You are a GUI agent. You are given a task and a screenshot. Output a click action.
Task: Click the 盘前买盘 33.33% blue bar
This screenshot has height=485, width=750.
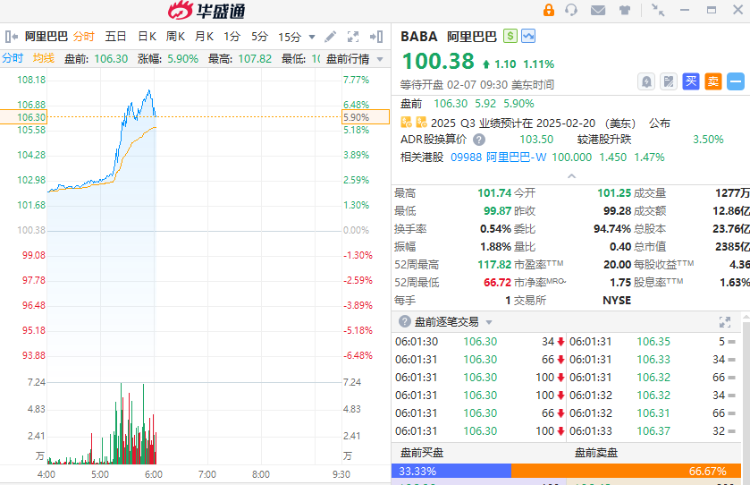click(451, 471)
